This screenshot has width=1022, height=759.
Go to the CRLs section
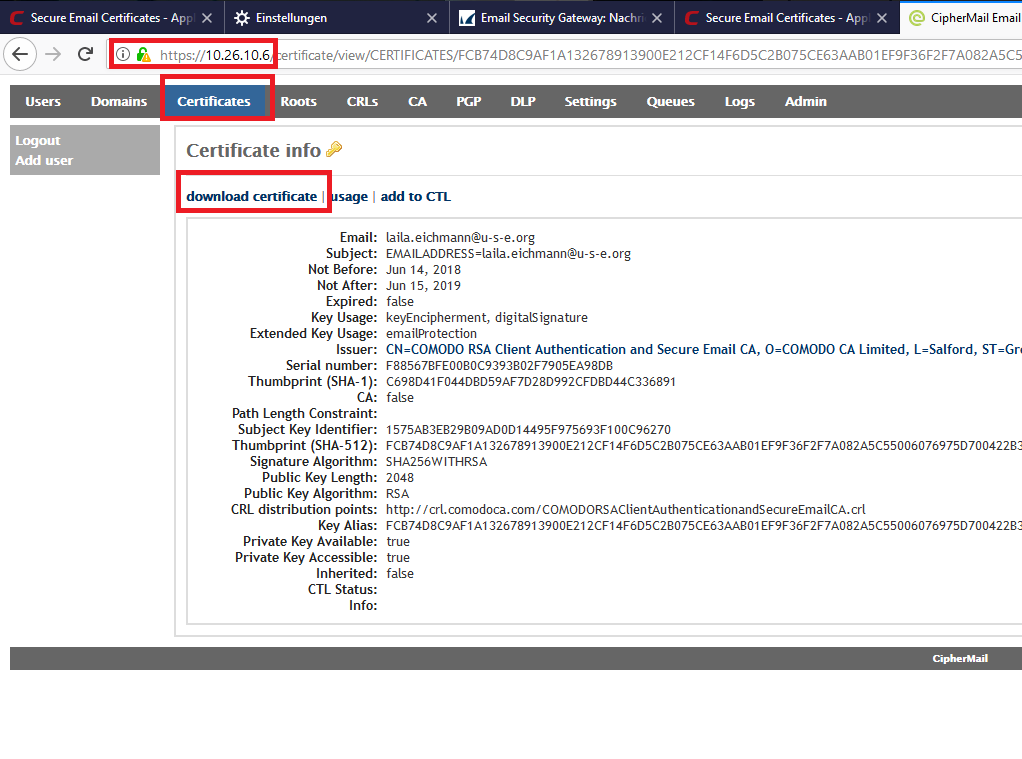362,101
